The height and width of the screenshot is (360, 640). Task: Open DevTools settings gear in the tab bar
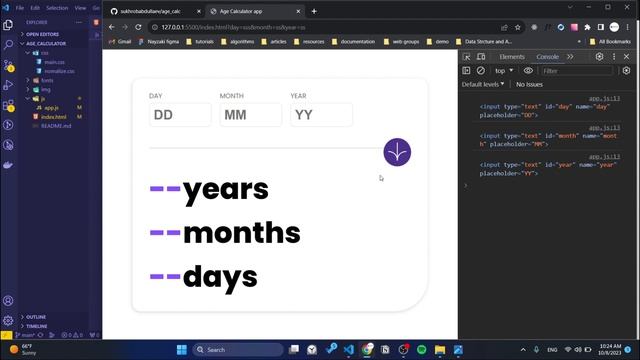pyautogui.click(x=599, y=57)
